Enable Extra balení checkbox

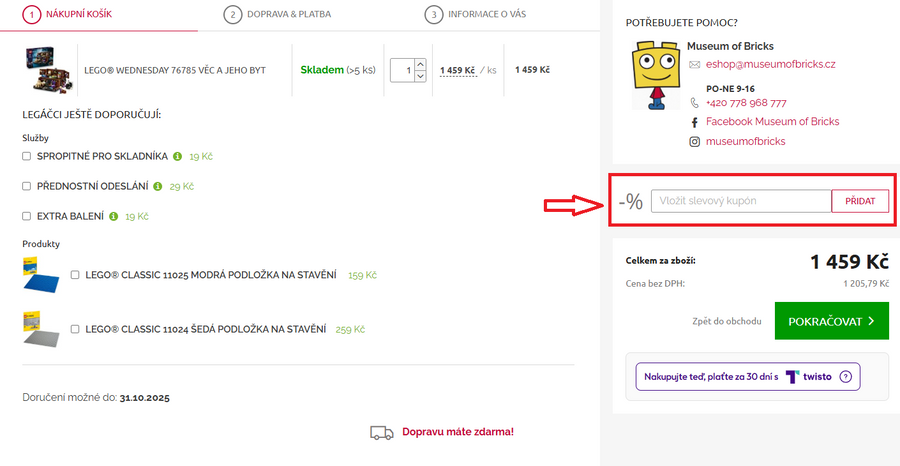(26, 216)
